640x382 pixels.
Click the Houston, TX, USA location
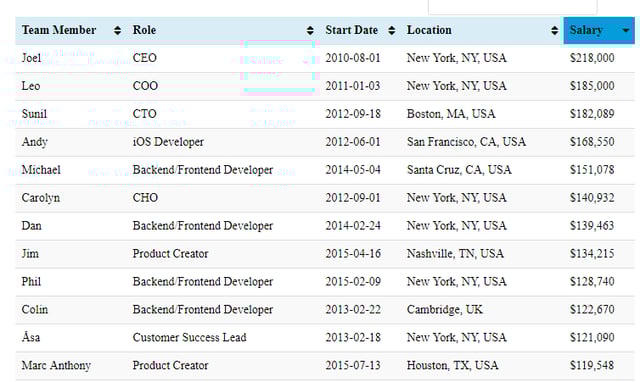tap(453, 366)
